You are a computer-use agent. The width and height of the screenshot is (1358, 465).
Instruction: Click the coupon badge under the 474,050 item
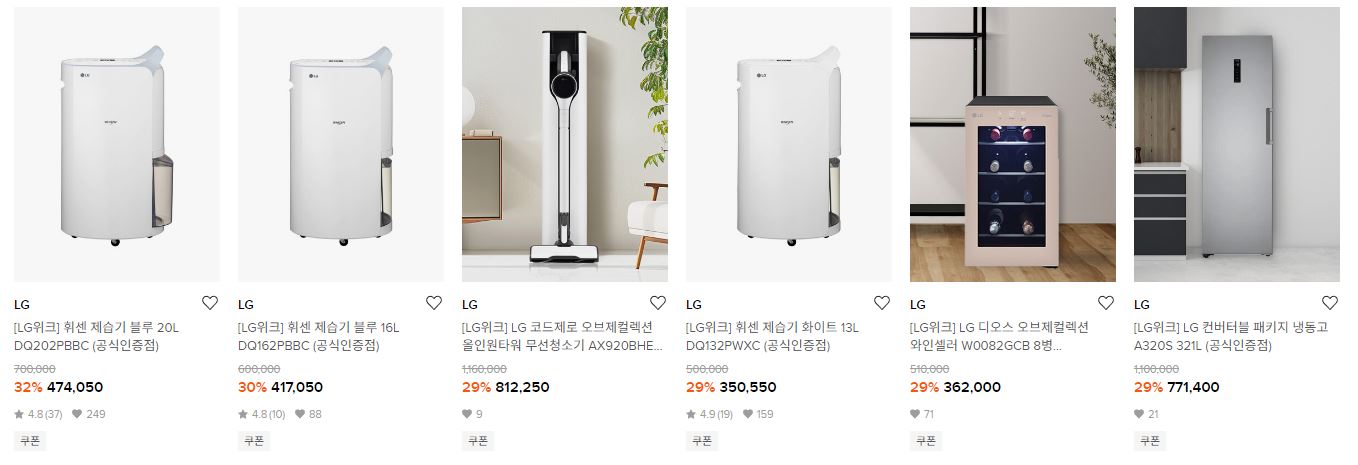coord(30,440)
